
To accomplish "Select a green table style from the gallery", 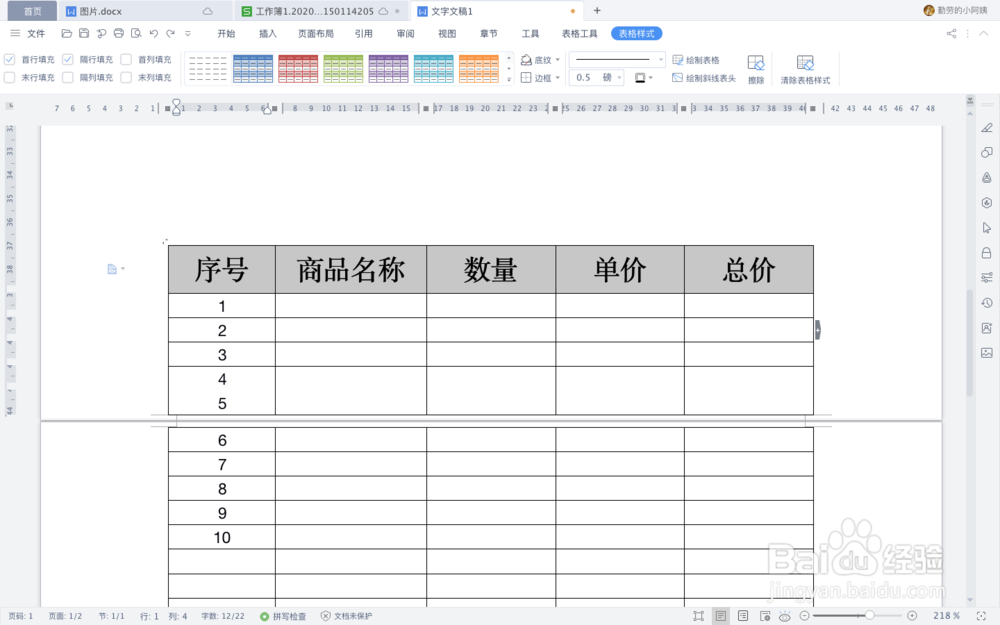I will (343, 67).
